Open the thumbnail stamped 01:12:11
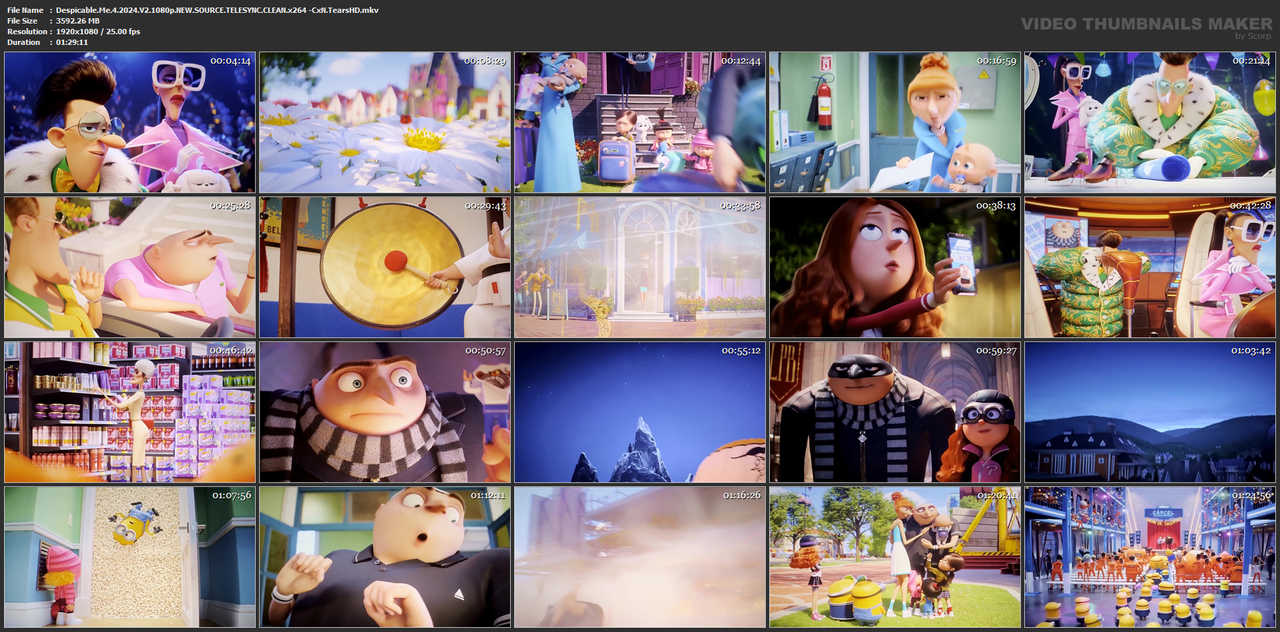The height and width of the screenshot is (632, 1280). 385,557
